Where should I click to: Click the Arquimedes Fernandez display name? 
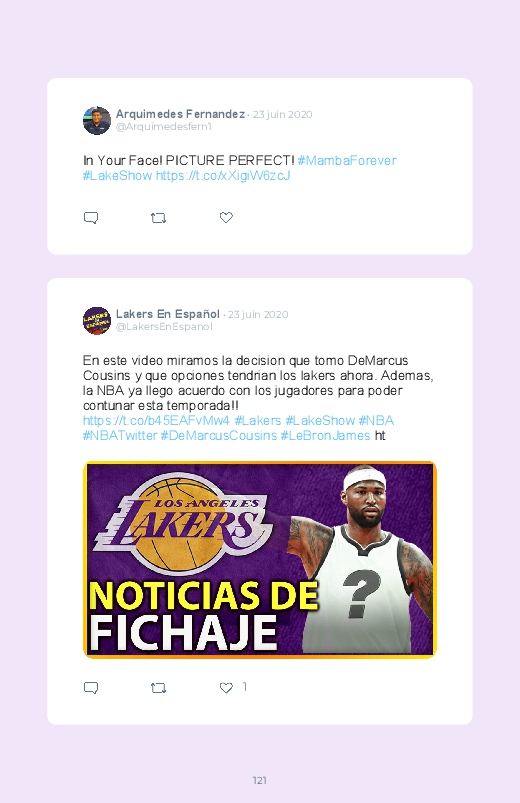coord(180,114)
